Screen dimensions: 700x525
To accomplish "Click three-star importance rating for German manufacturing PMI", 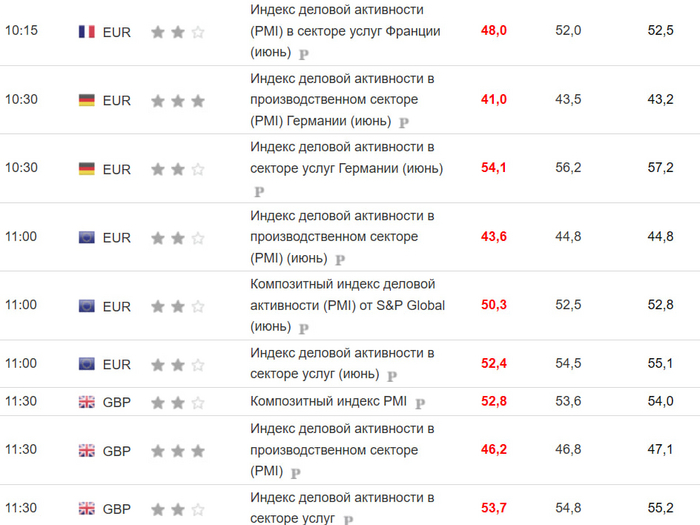I will pos(178,100).
